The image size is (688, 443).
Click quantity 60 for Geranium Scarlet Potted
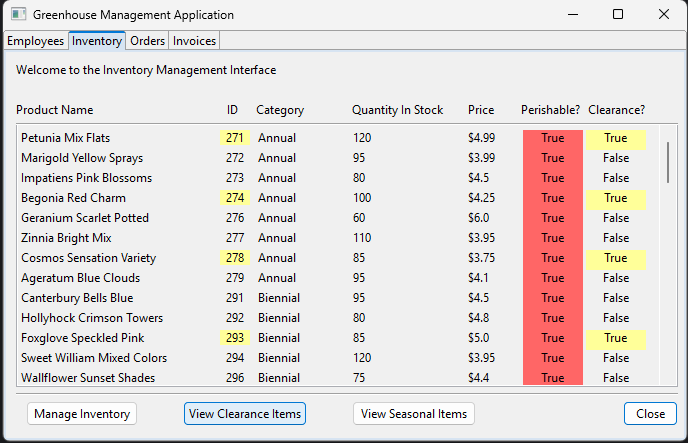(358, 218)
